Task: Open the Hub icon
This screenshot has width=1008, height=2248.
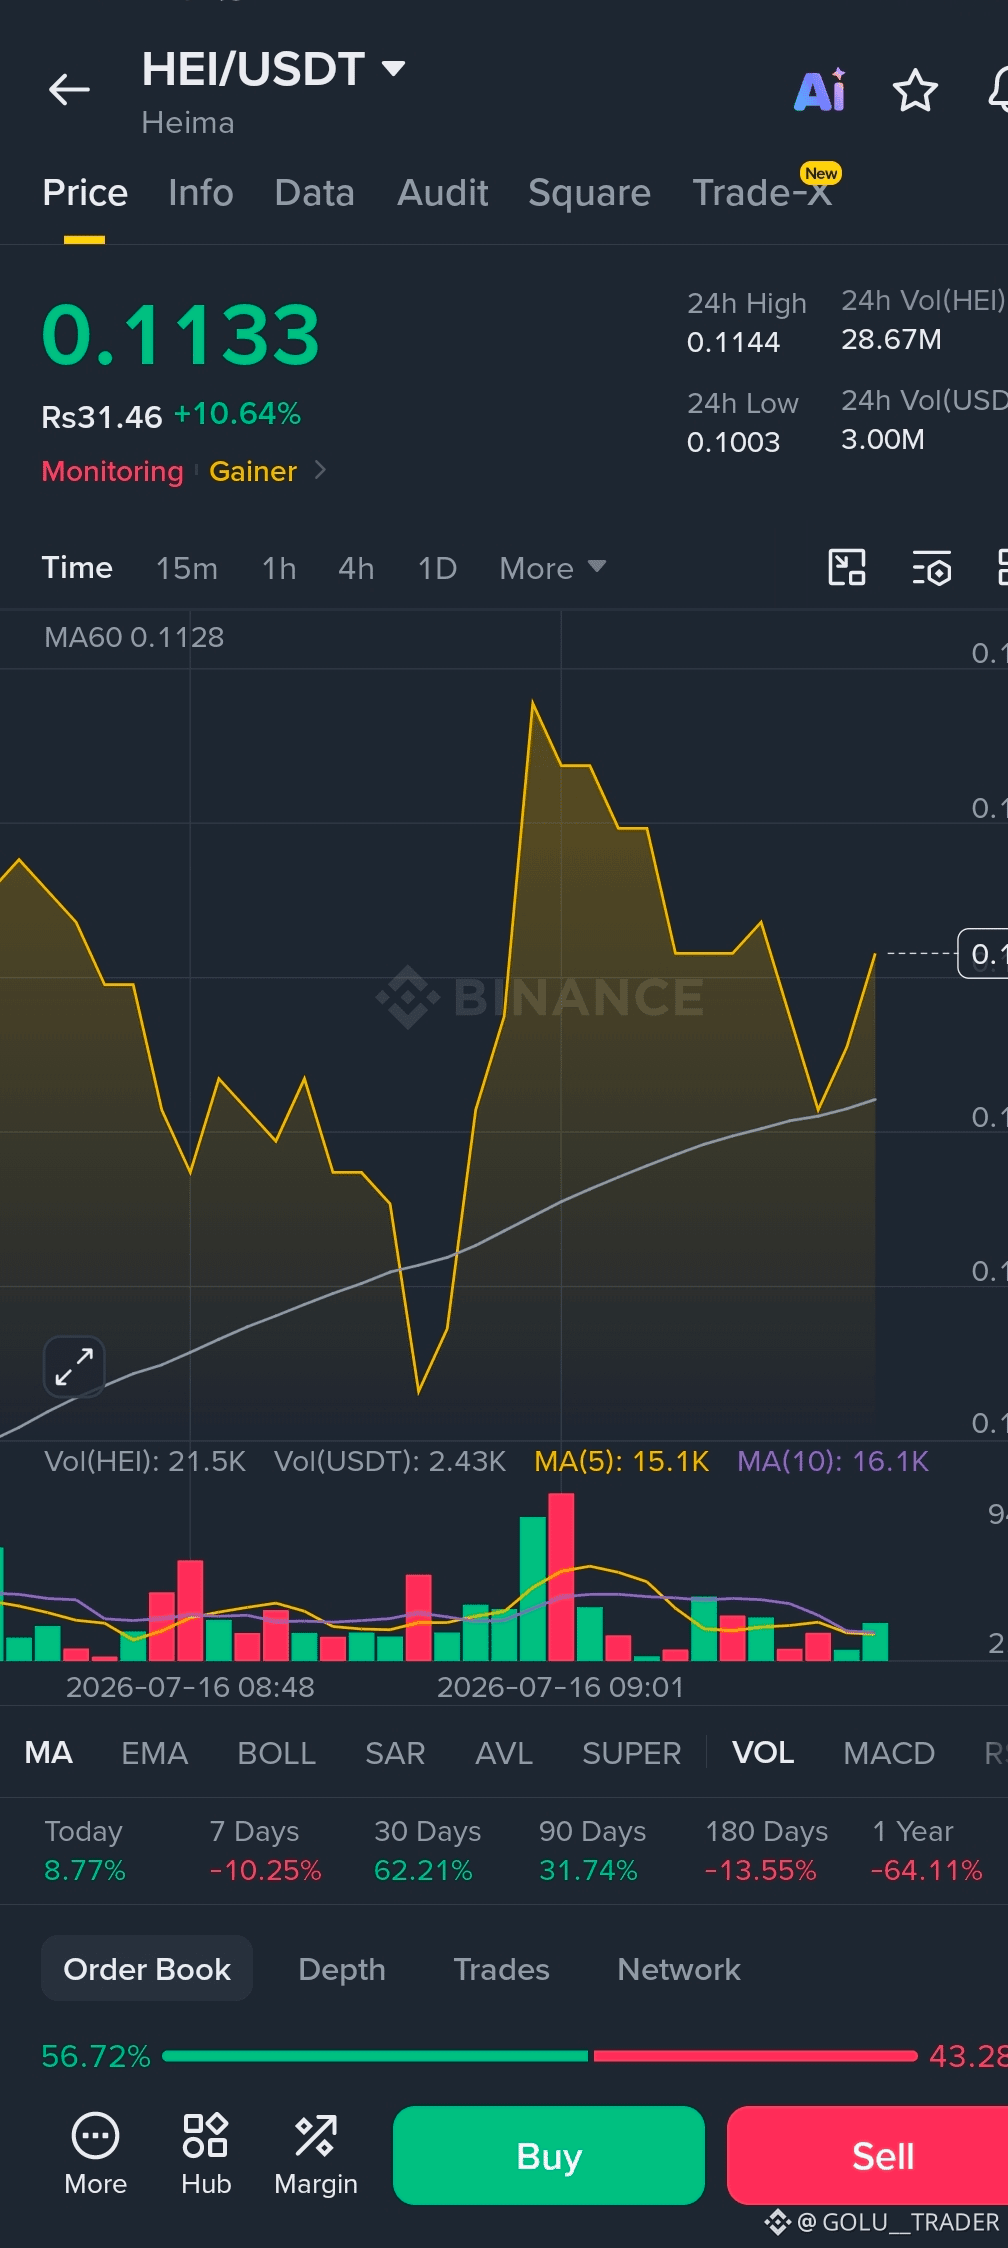Action: tap(206, 2154)
